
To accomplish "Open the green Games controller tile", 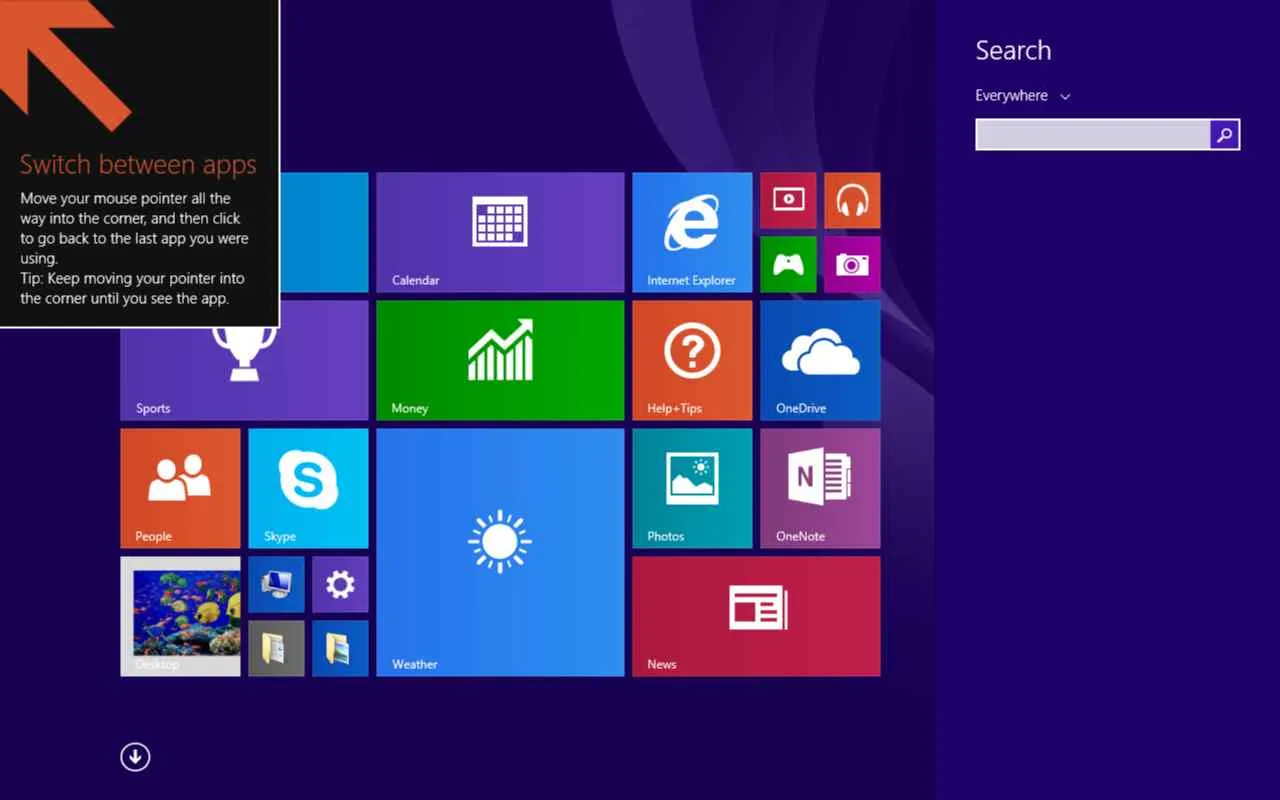I will click(x=788, y=264).
